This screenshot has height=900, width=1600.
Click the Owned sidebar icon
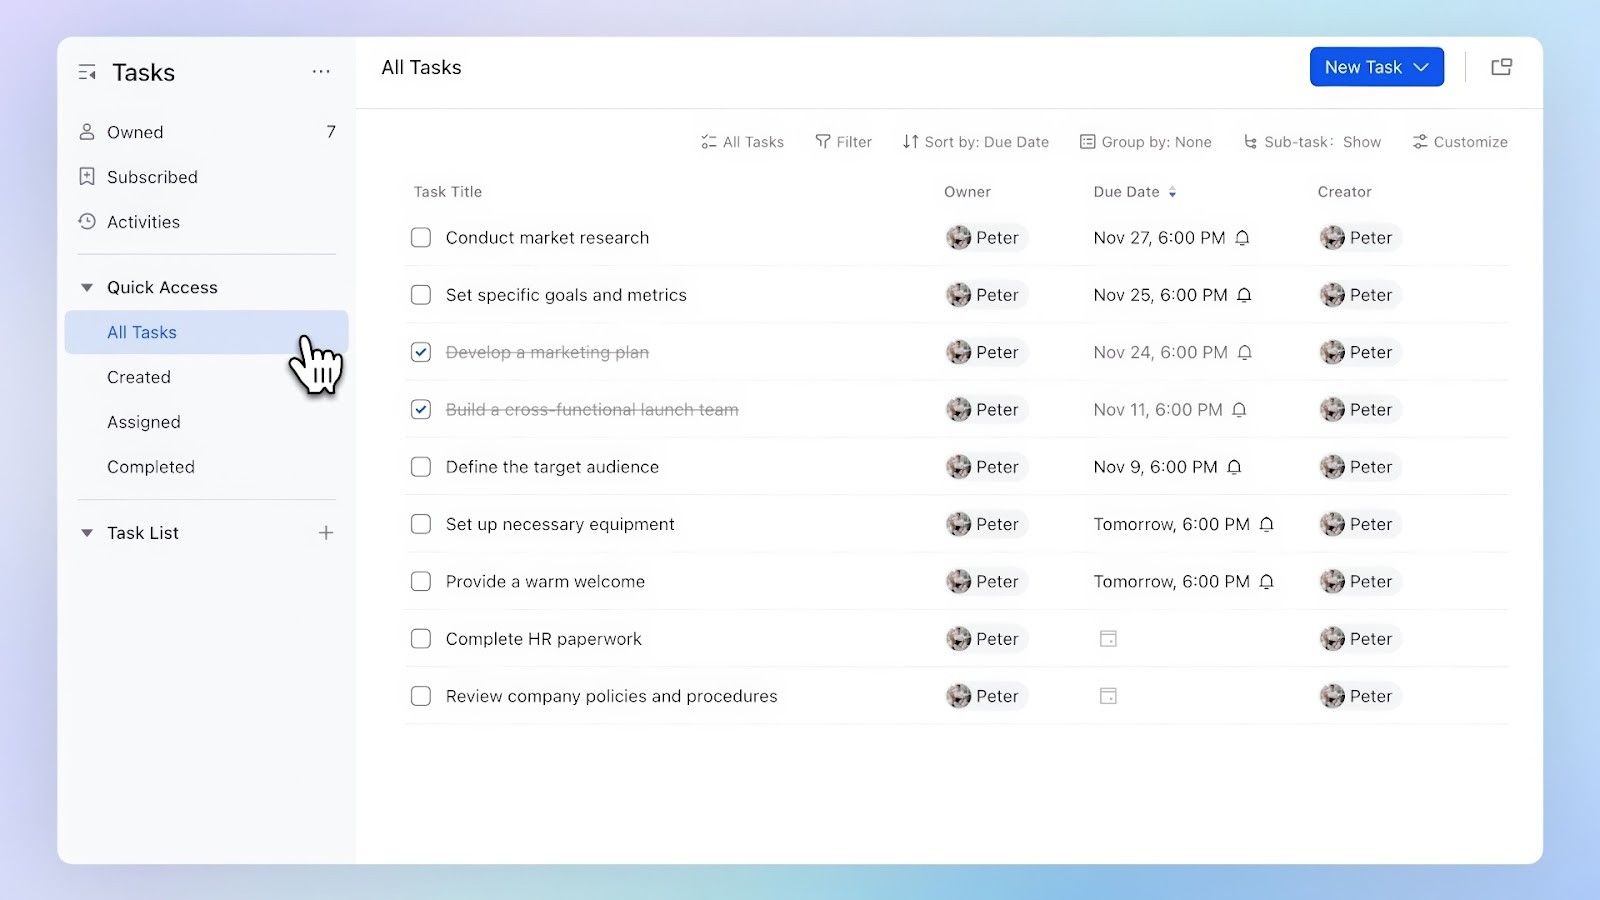86,131
